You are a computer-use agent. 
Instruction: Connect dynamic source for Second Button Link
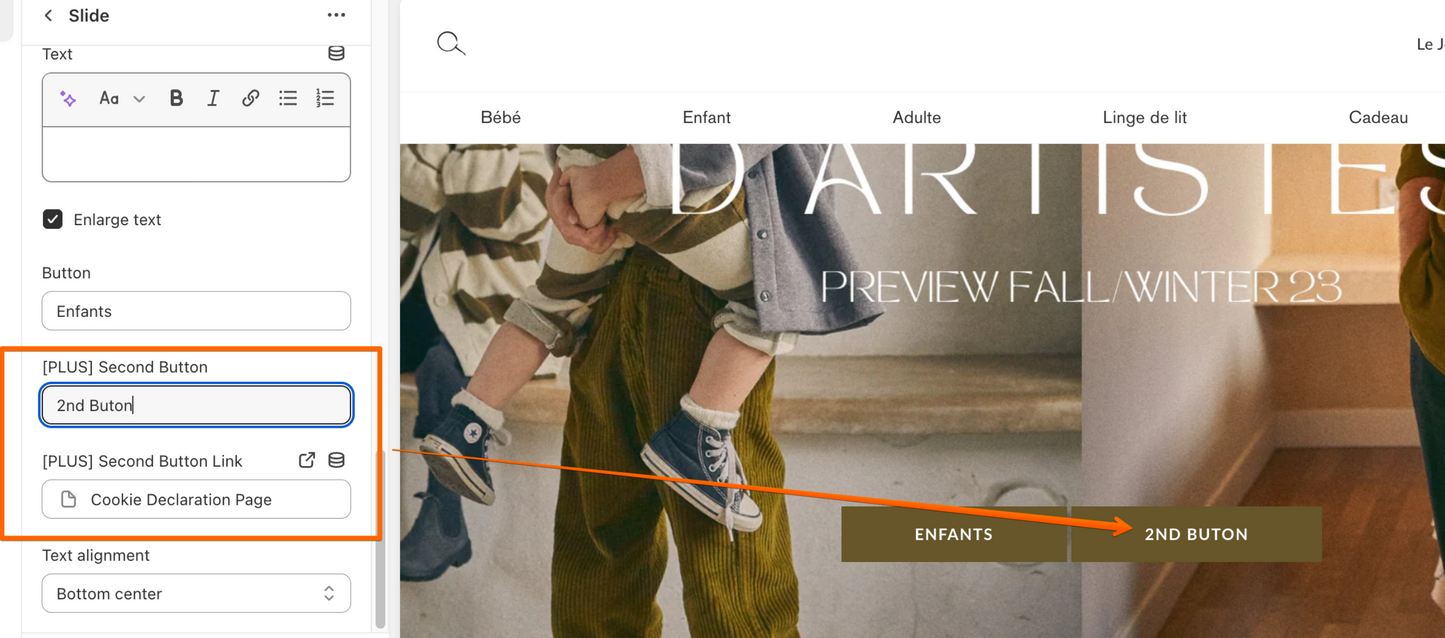click(336, 460)
